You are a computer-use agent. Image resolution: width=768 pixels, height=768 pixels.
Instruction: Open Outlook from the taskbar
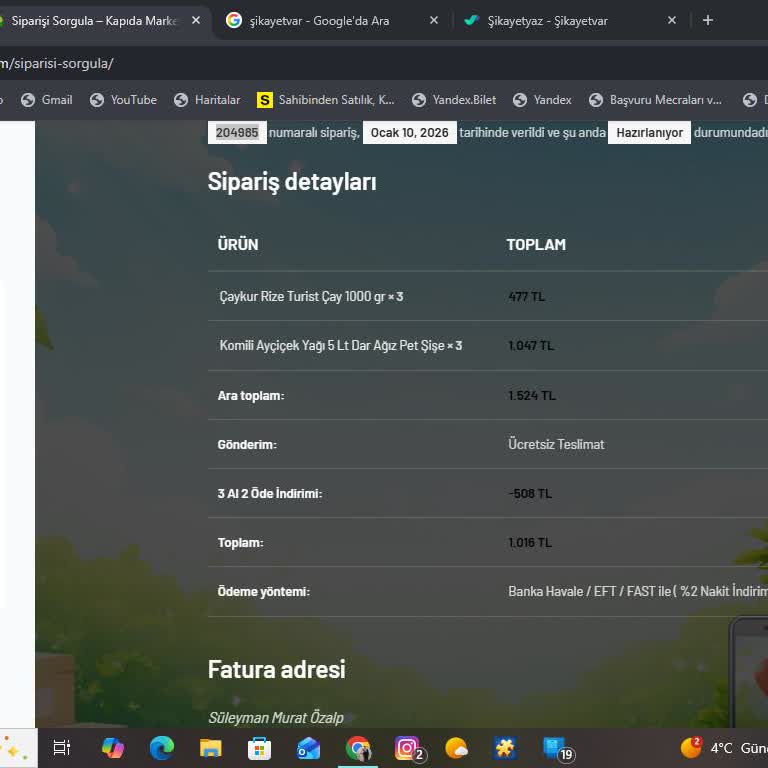click(x=309, y=747)
